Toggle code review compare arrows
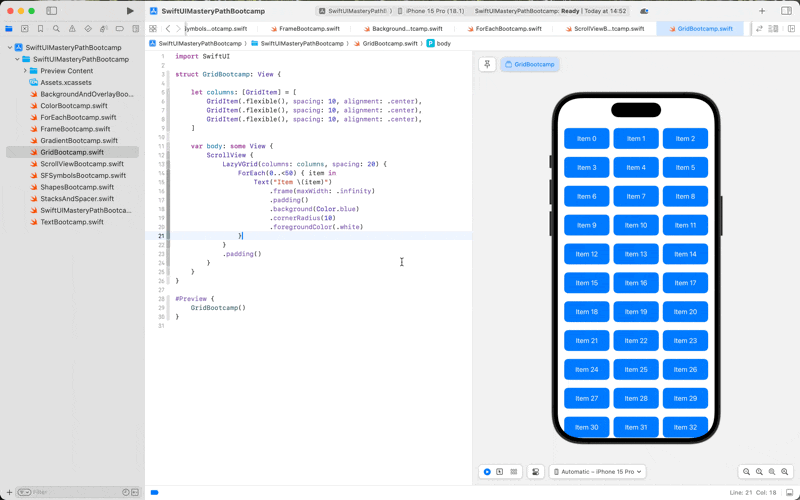Screen dimensions: 800x500 click(x=759, y=29)
